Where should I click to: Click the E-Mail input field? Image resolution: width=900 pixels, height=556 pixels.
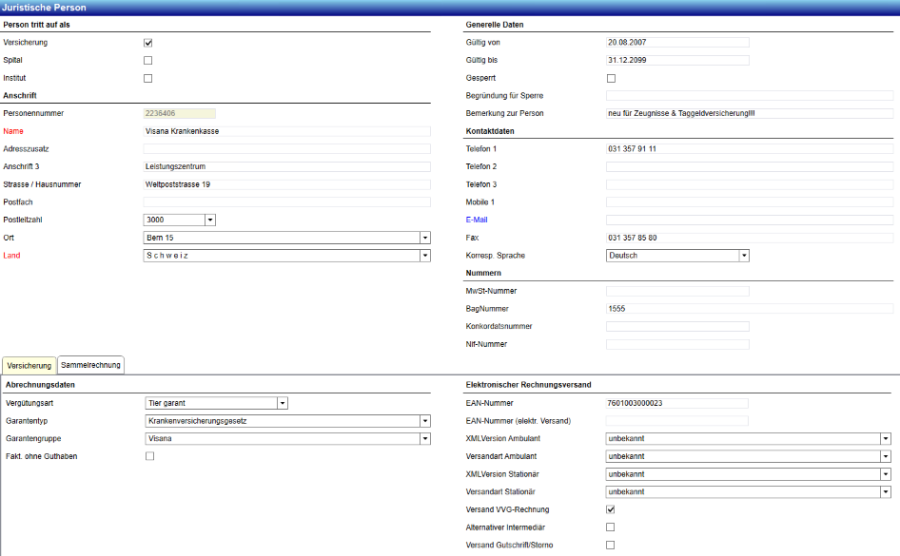point(749,220)
